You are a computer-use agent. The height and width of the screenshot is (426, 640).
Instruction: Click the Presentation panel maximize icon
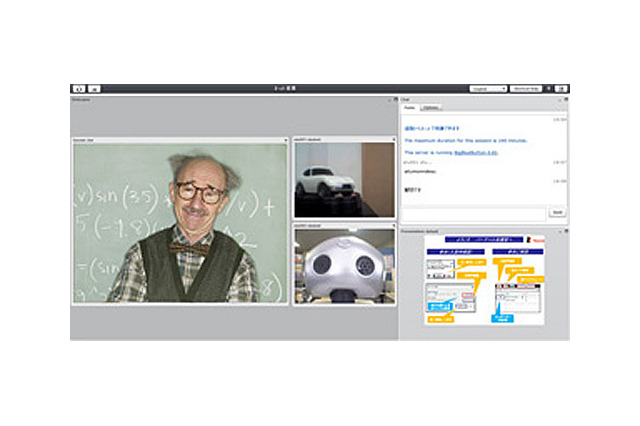(565, 230)
